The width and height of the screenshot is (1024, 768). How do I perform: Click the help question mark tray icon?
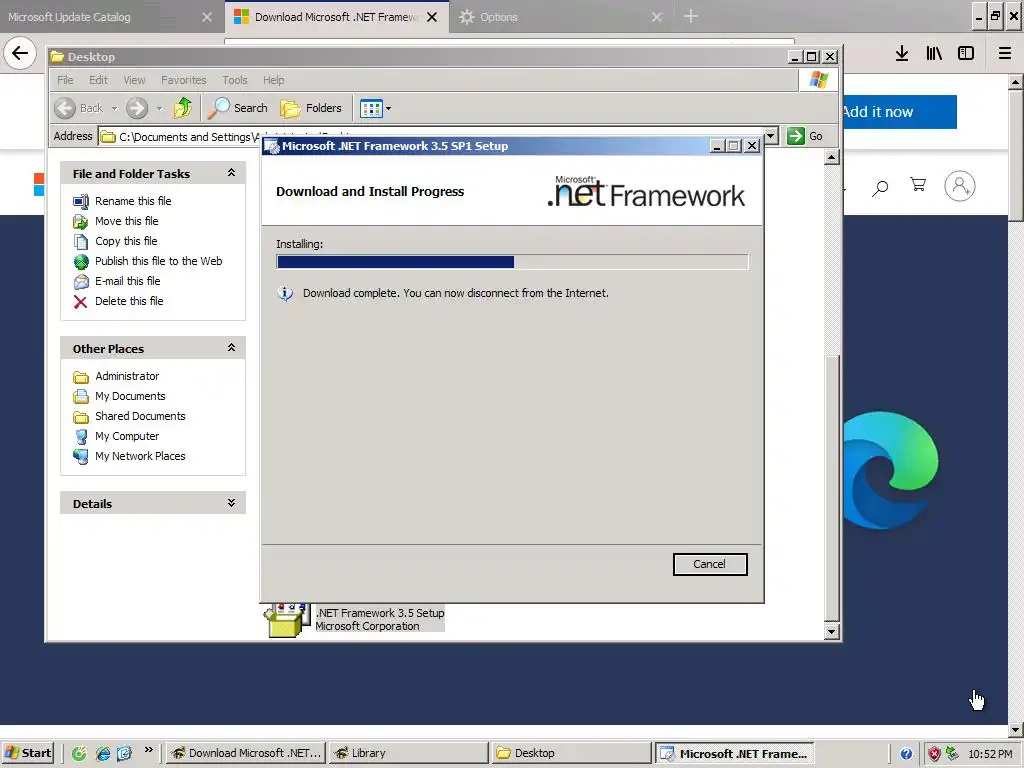(x=906, y=754)
